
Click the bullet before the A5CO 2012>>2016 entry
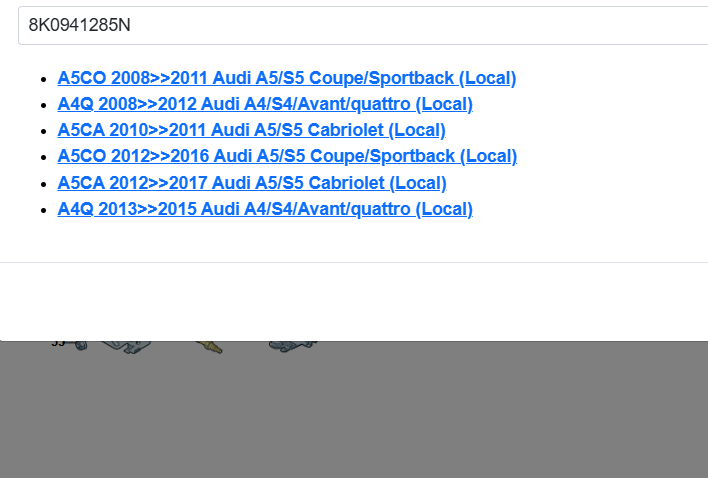[x=42, y=157]
